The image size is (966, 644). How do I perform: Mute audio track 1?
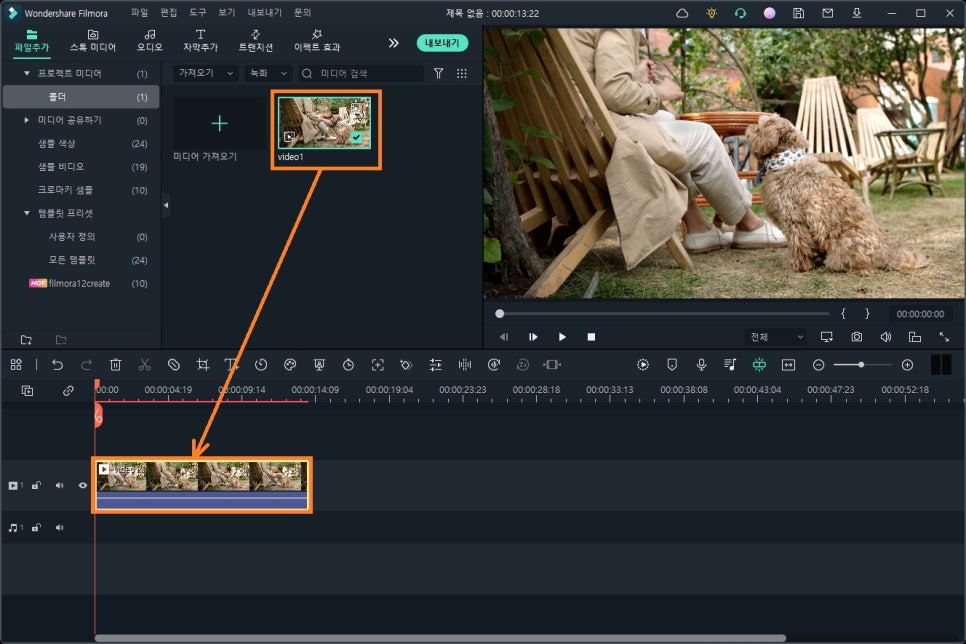point(60,528)
